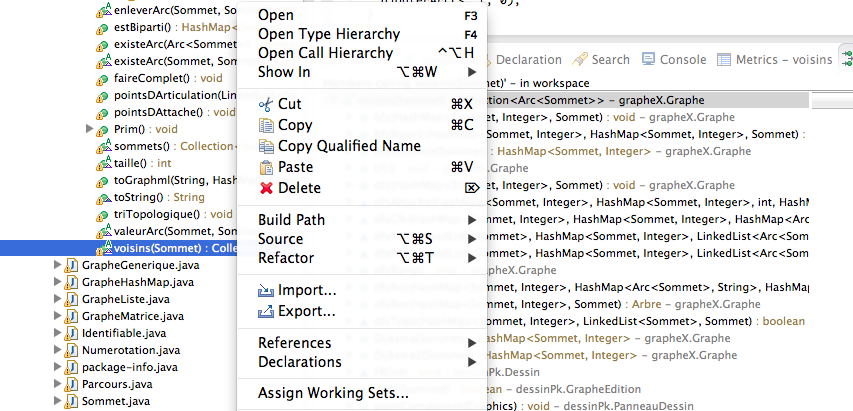853x411 pixels.
Task: Expand the GrapheMatrice.java tree node
Action: [x=57, y=316]
